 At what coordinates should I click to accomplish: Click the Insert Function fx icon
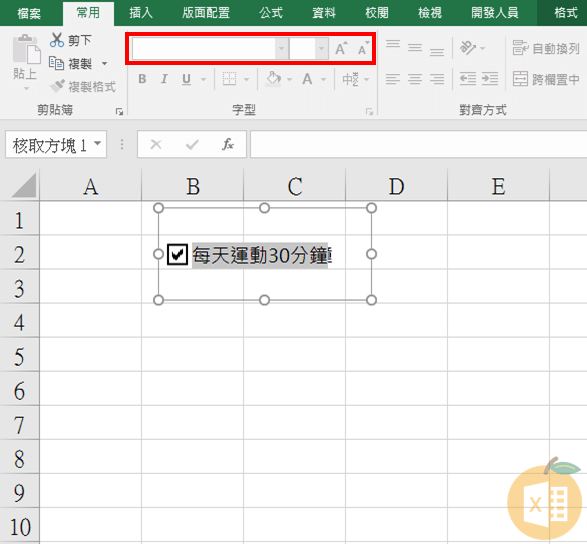pos(228,144)
